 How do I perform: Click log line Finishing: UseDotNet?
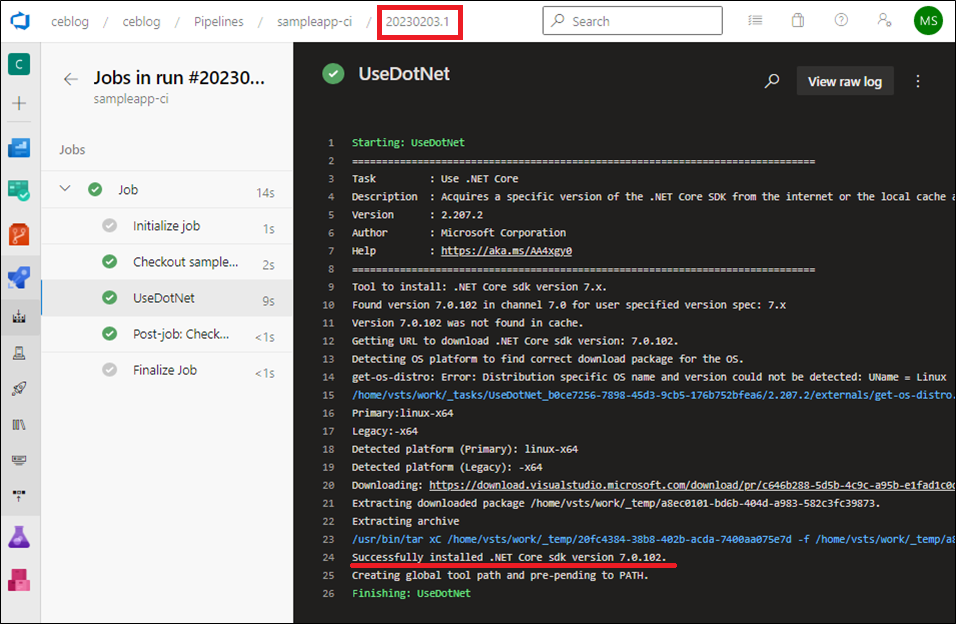(411, 593)
